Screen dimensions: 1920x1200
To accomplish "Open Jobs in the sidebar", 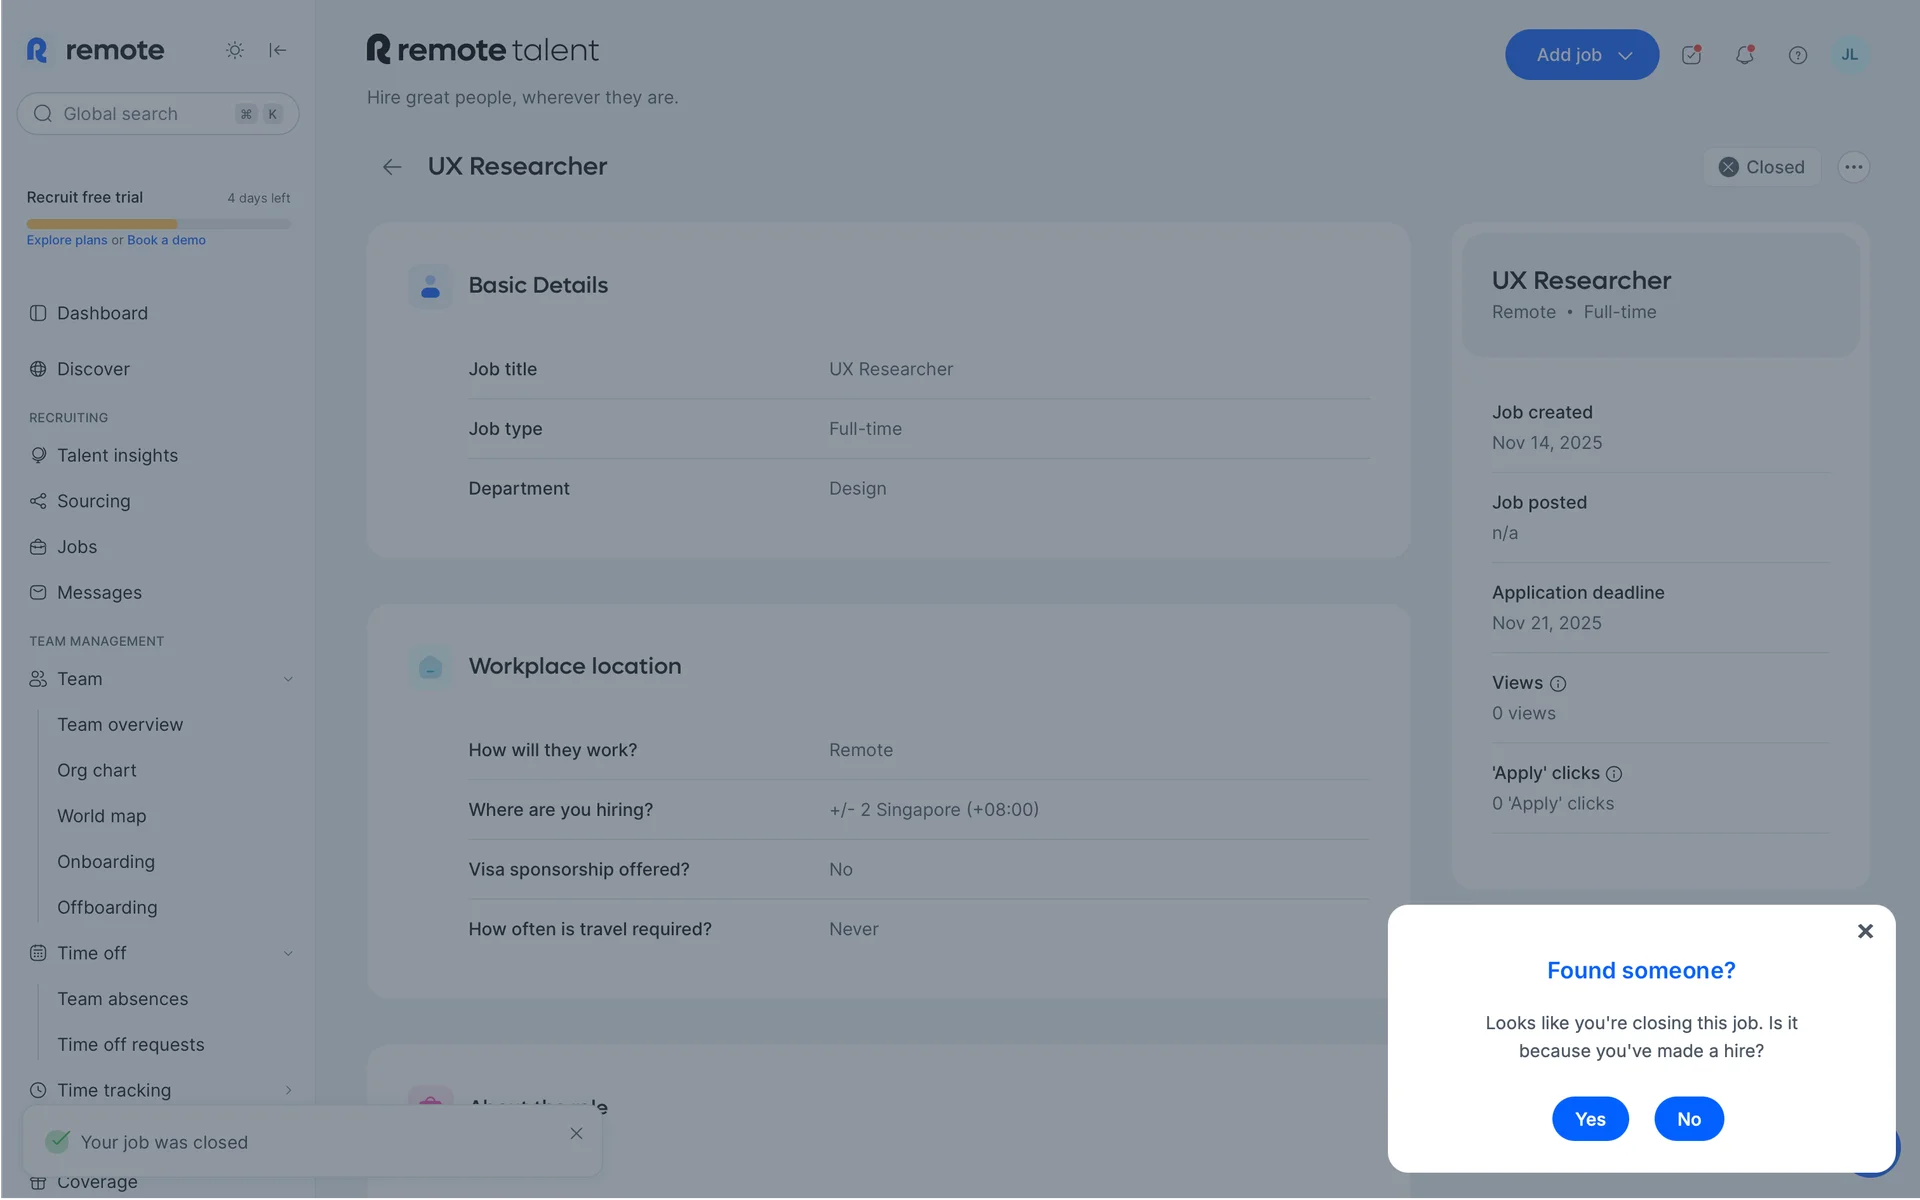I will click(x=77, y=547).
